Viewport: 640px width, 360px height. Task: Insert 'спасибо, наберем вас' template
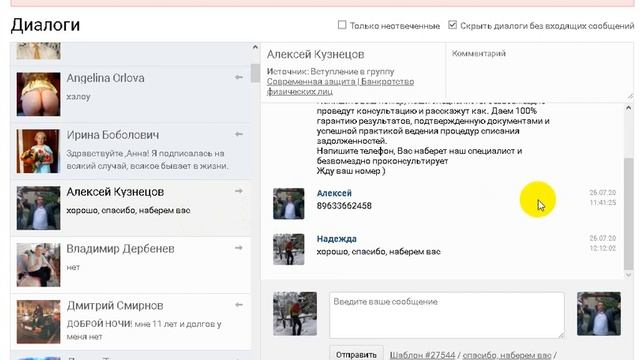pyautogui.click(x=507, y=355)
